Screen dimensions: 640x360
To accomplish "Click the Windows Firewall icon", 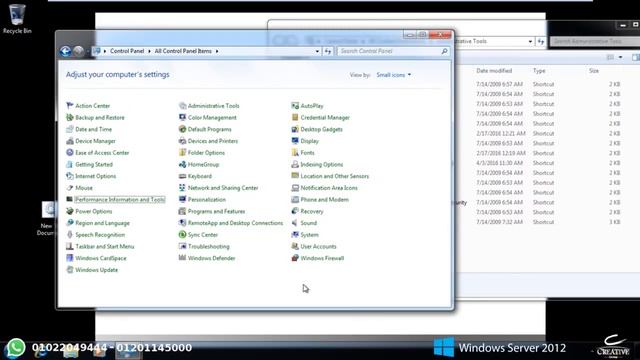I will click(x=295, y=258).
